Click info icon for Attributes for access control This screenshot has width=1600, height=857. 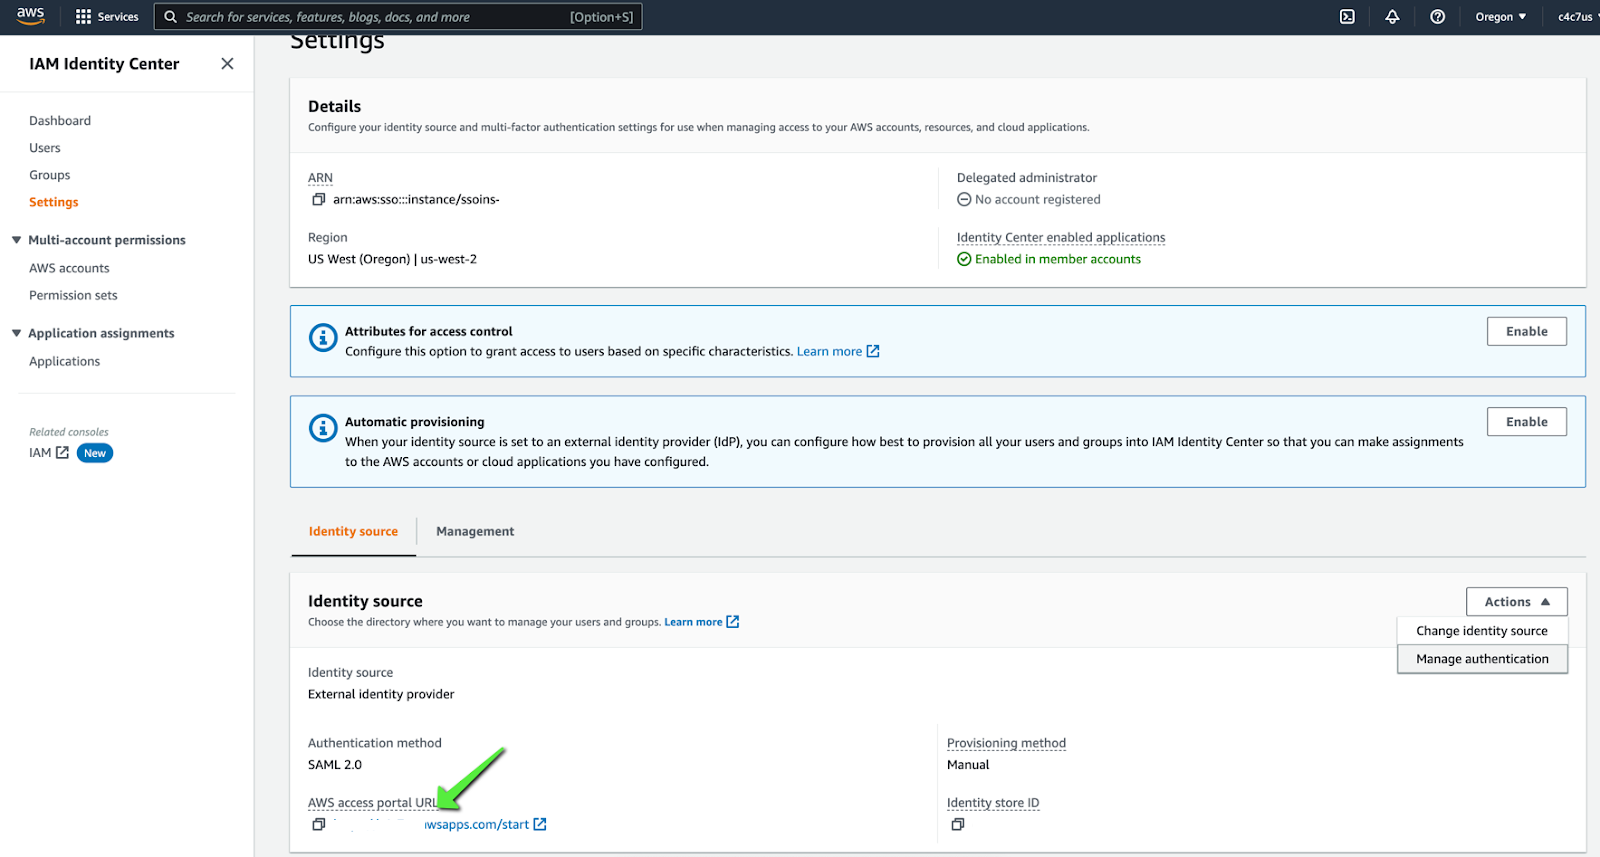(x=323, y=338)
